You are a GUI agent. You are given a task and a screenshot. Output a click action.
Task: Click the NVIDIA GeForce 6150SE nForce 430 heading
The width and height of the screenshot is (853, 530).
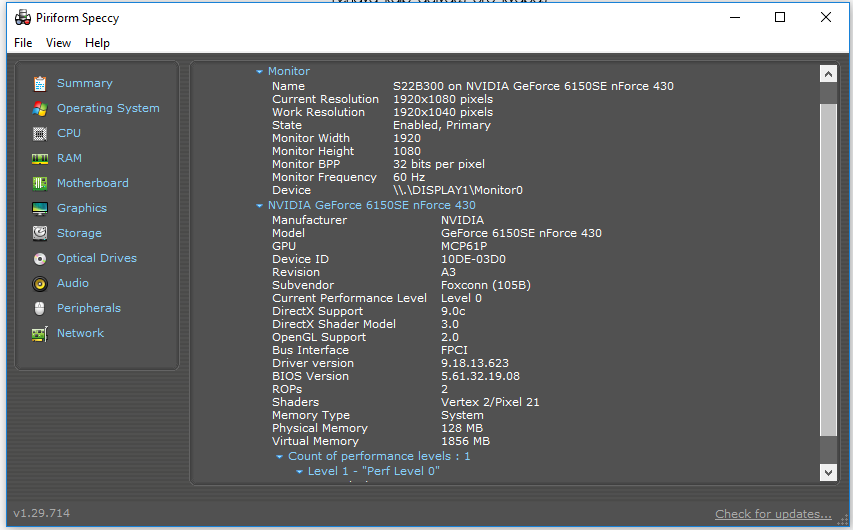pyautogui.click(x=372, y=205)
